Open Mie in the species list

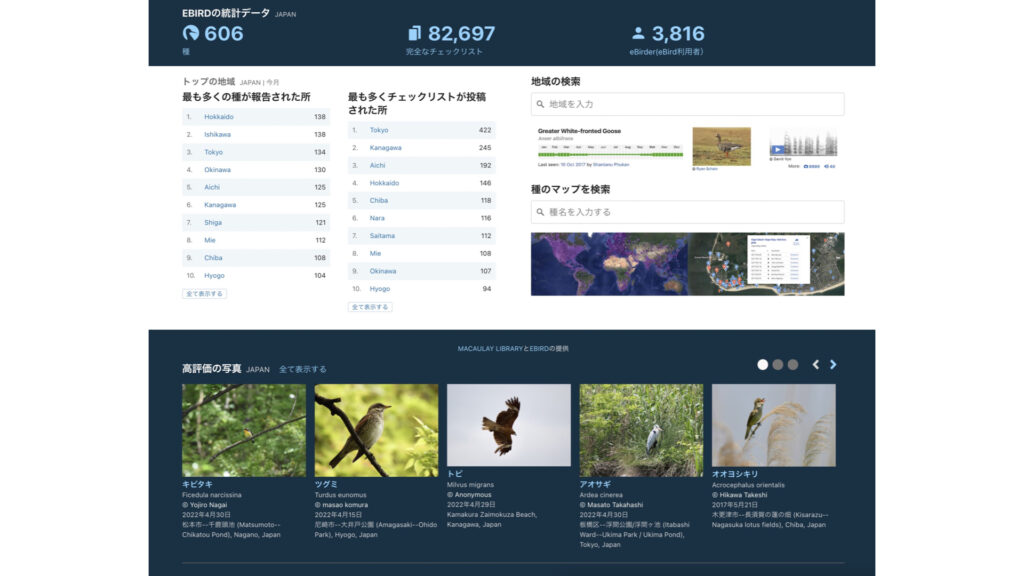pos(210,240)
